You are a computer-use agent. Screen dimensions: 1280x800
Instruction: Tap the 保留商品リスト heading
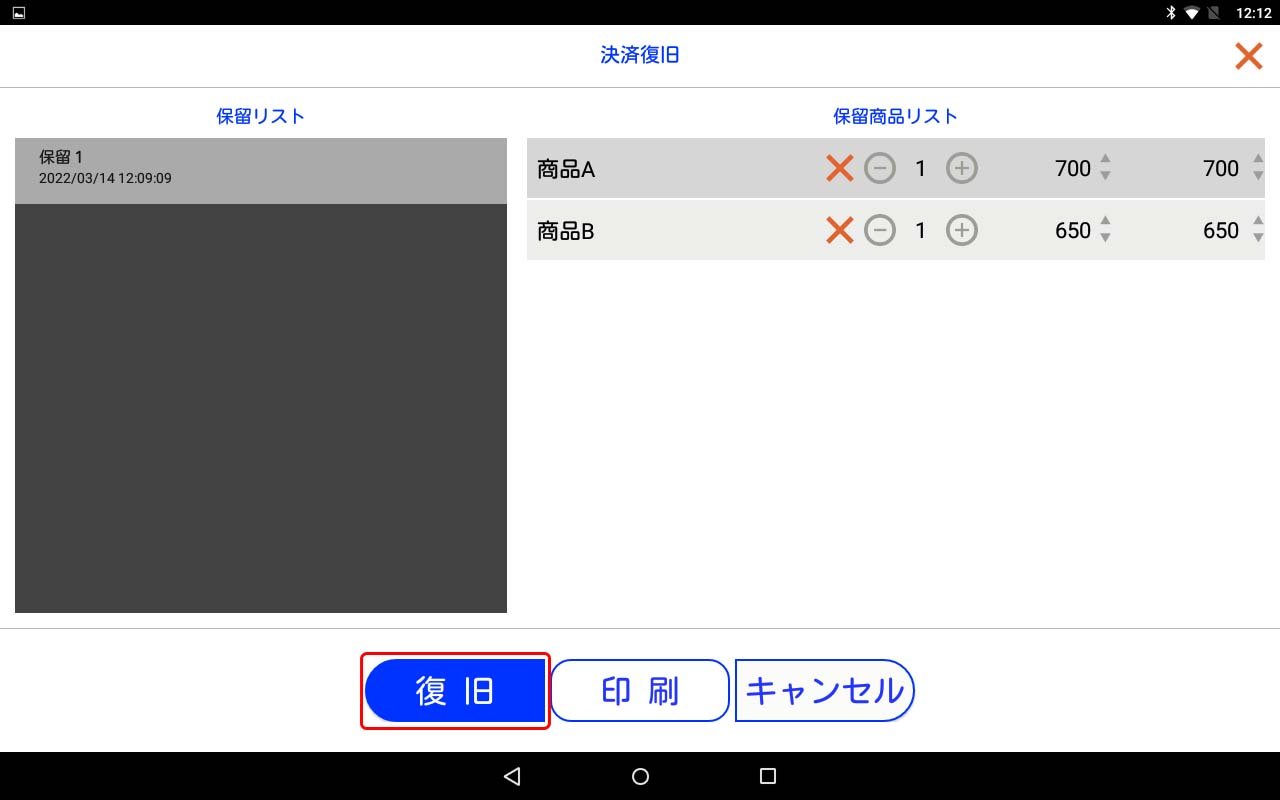(896, 116)
